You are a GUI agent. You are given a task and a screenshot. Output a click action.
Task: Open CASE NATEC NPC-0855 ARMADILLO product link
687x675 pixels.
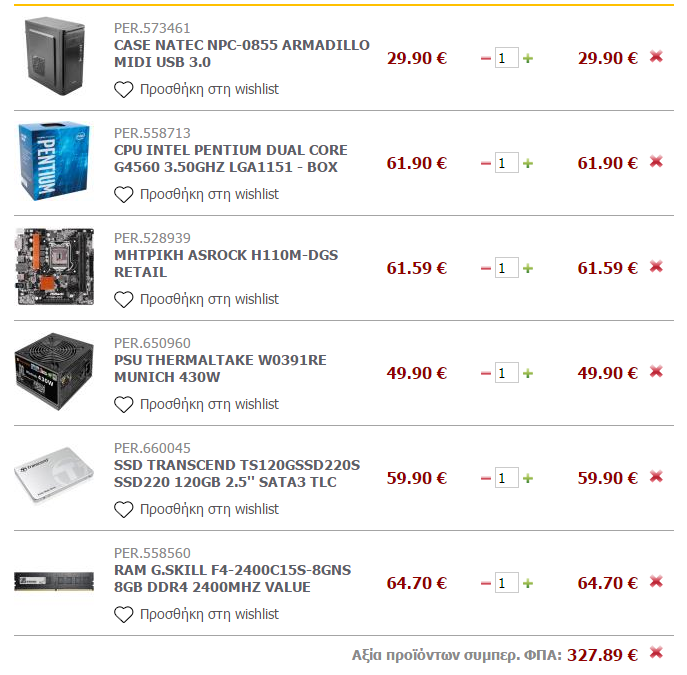[241, 53]
